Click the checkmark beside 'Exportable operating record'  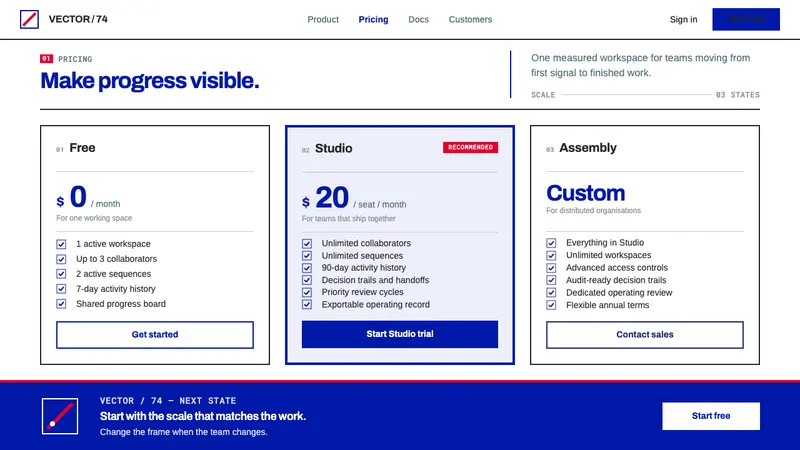pos(307,305)
